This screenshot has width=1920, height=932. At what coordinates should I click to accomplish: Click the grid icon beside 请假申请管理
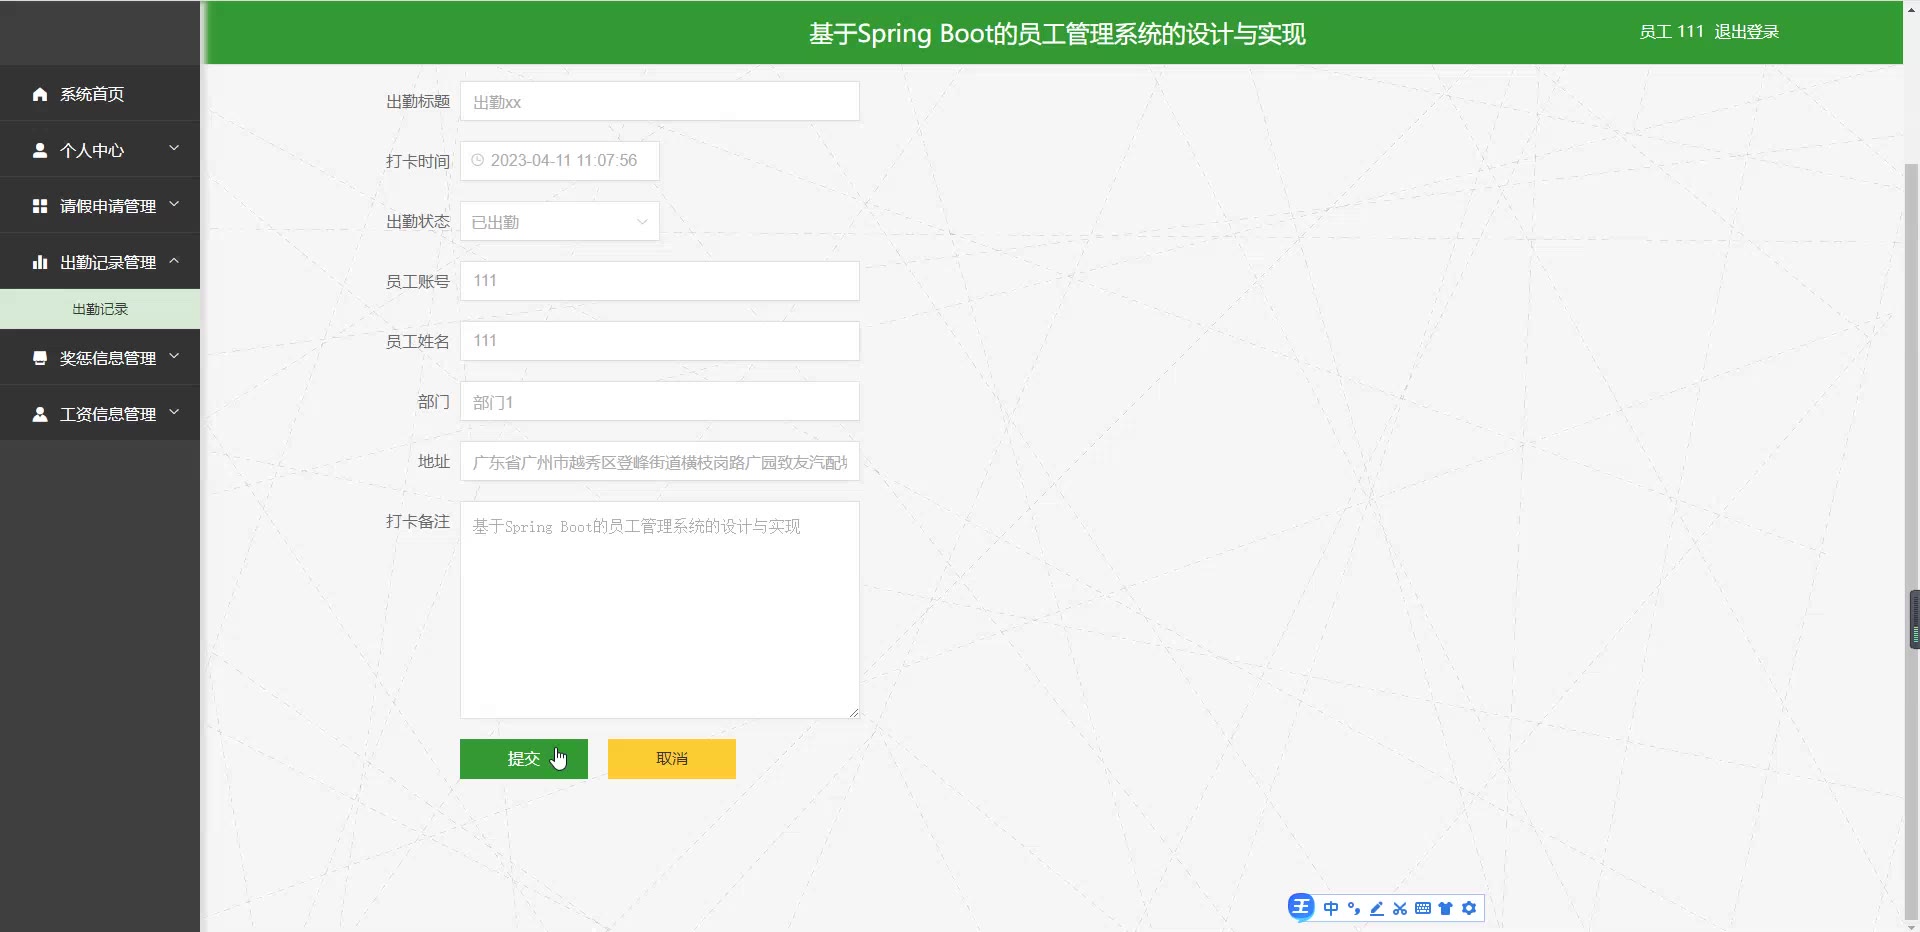[x=40, y=206]
